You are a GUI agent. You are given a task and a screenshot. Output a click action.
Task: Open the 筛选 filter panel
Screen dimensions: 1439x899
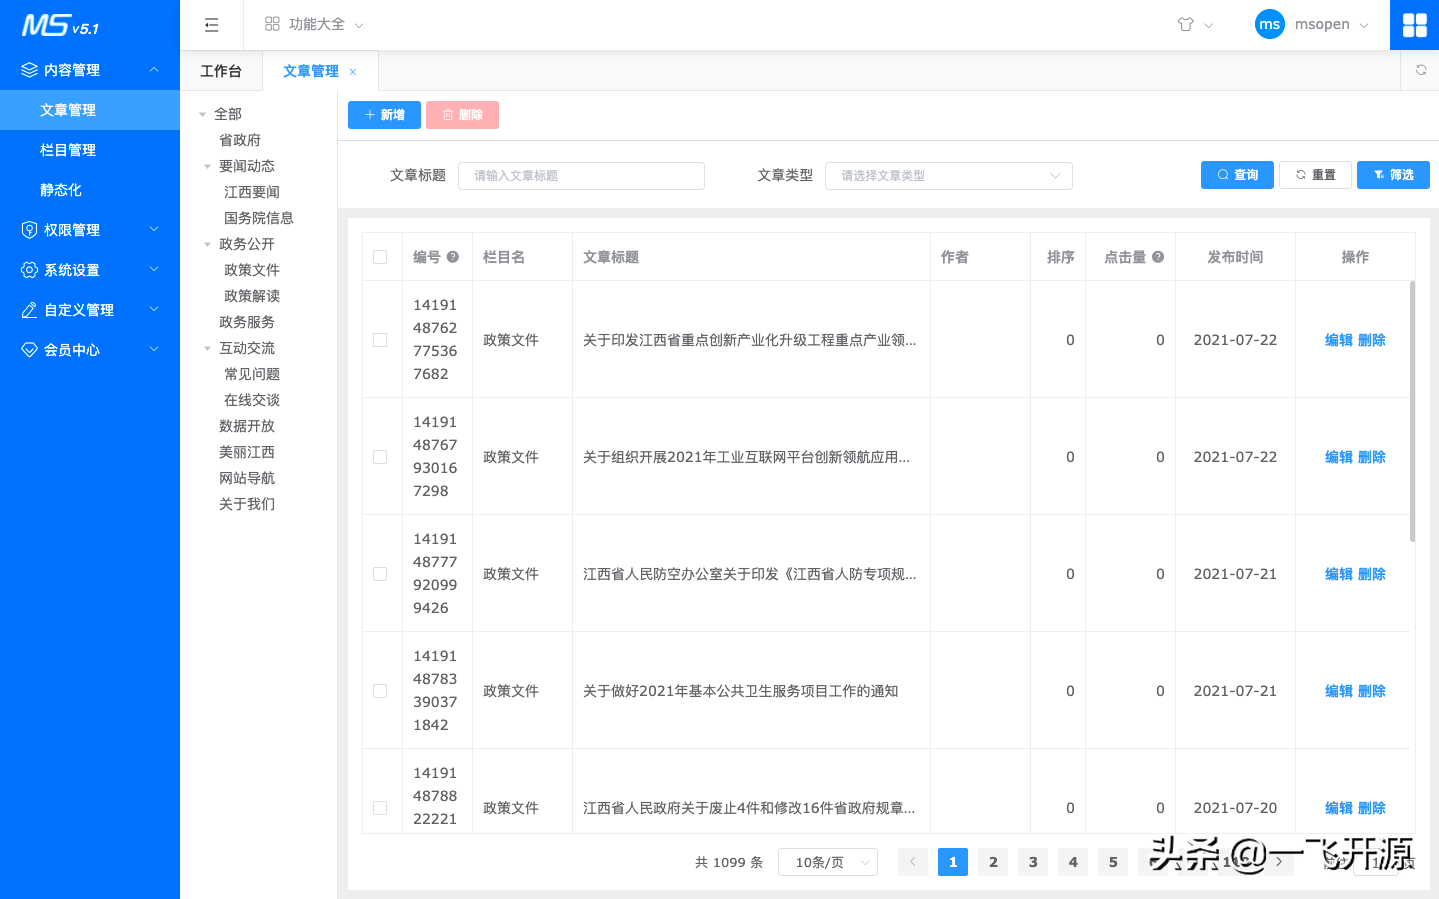pyautogui.click(x=1392, y=174)
